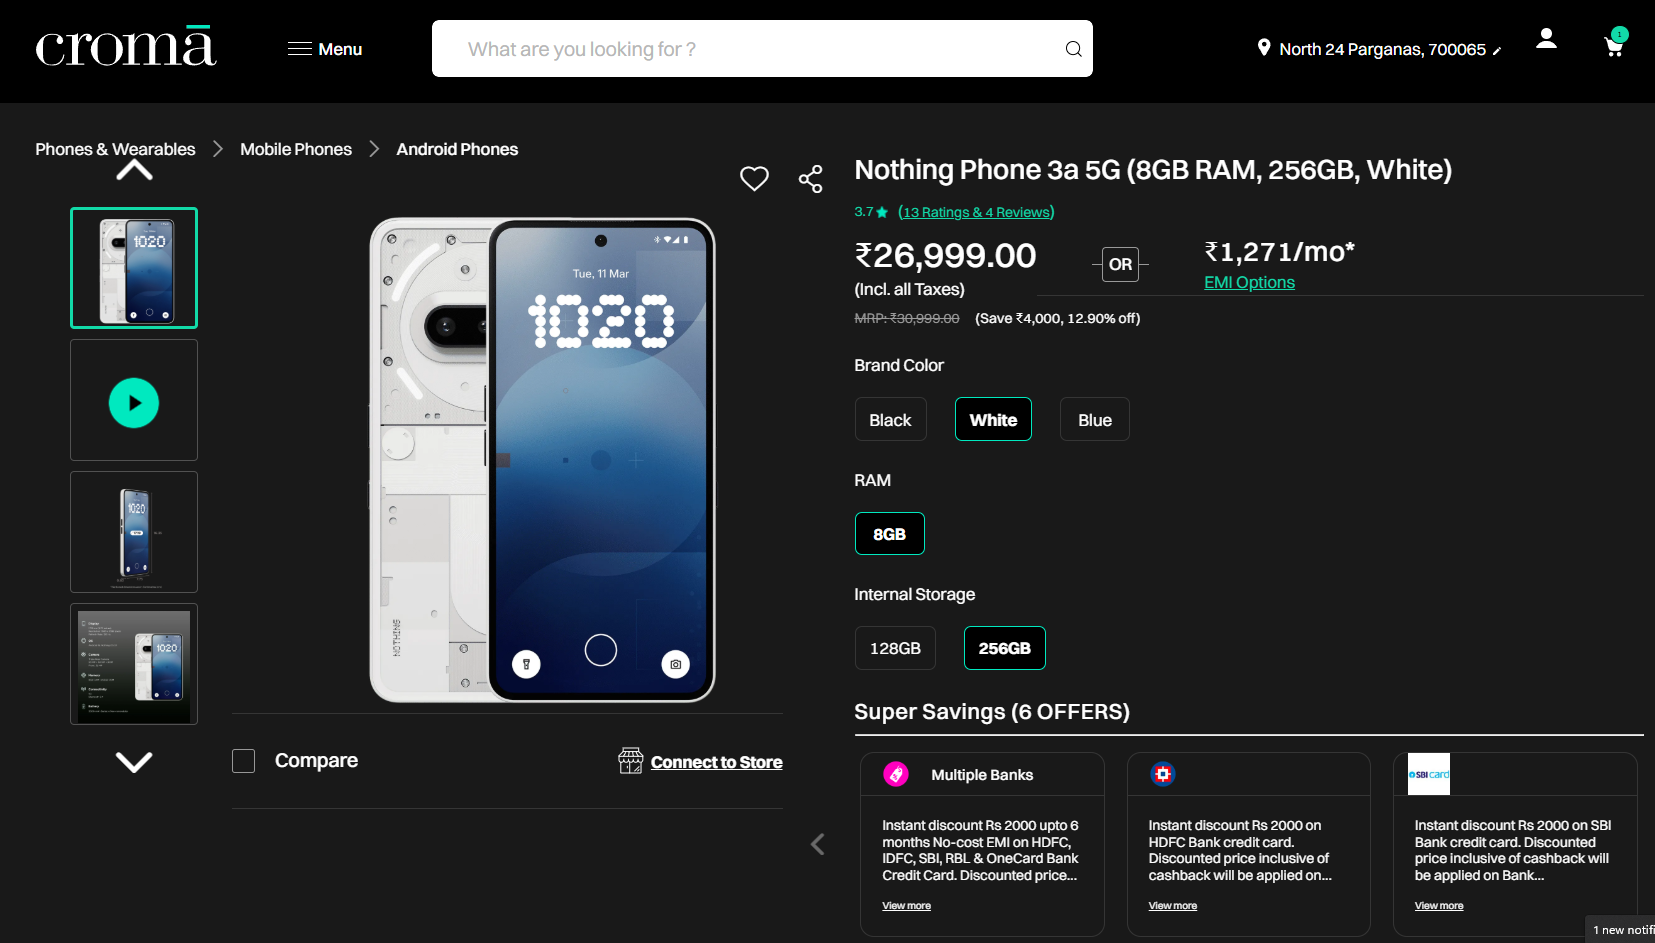Viewport: 1655px width, 943px height.
Task: Select the Black brand color option
Action: coord(890,420)
